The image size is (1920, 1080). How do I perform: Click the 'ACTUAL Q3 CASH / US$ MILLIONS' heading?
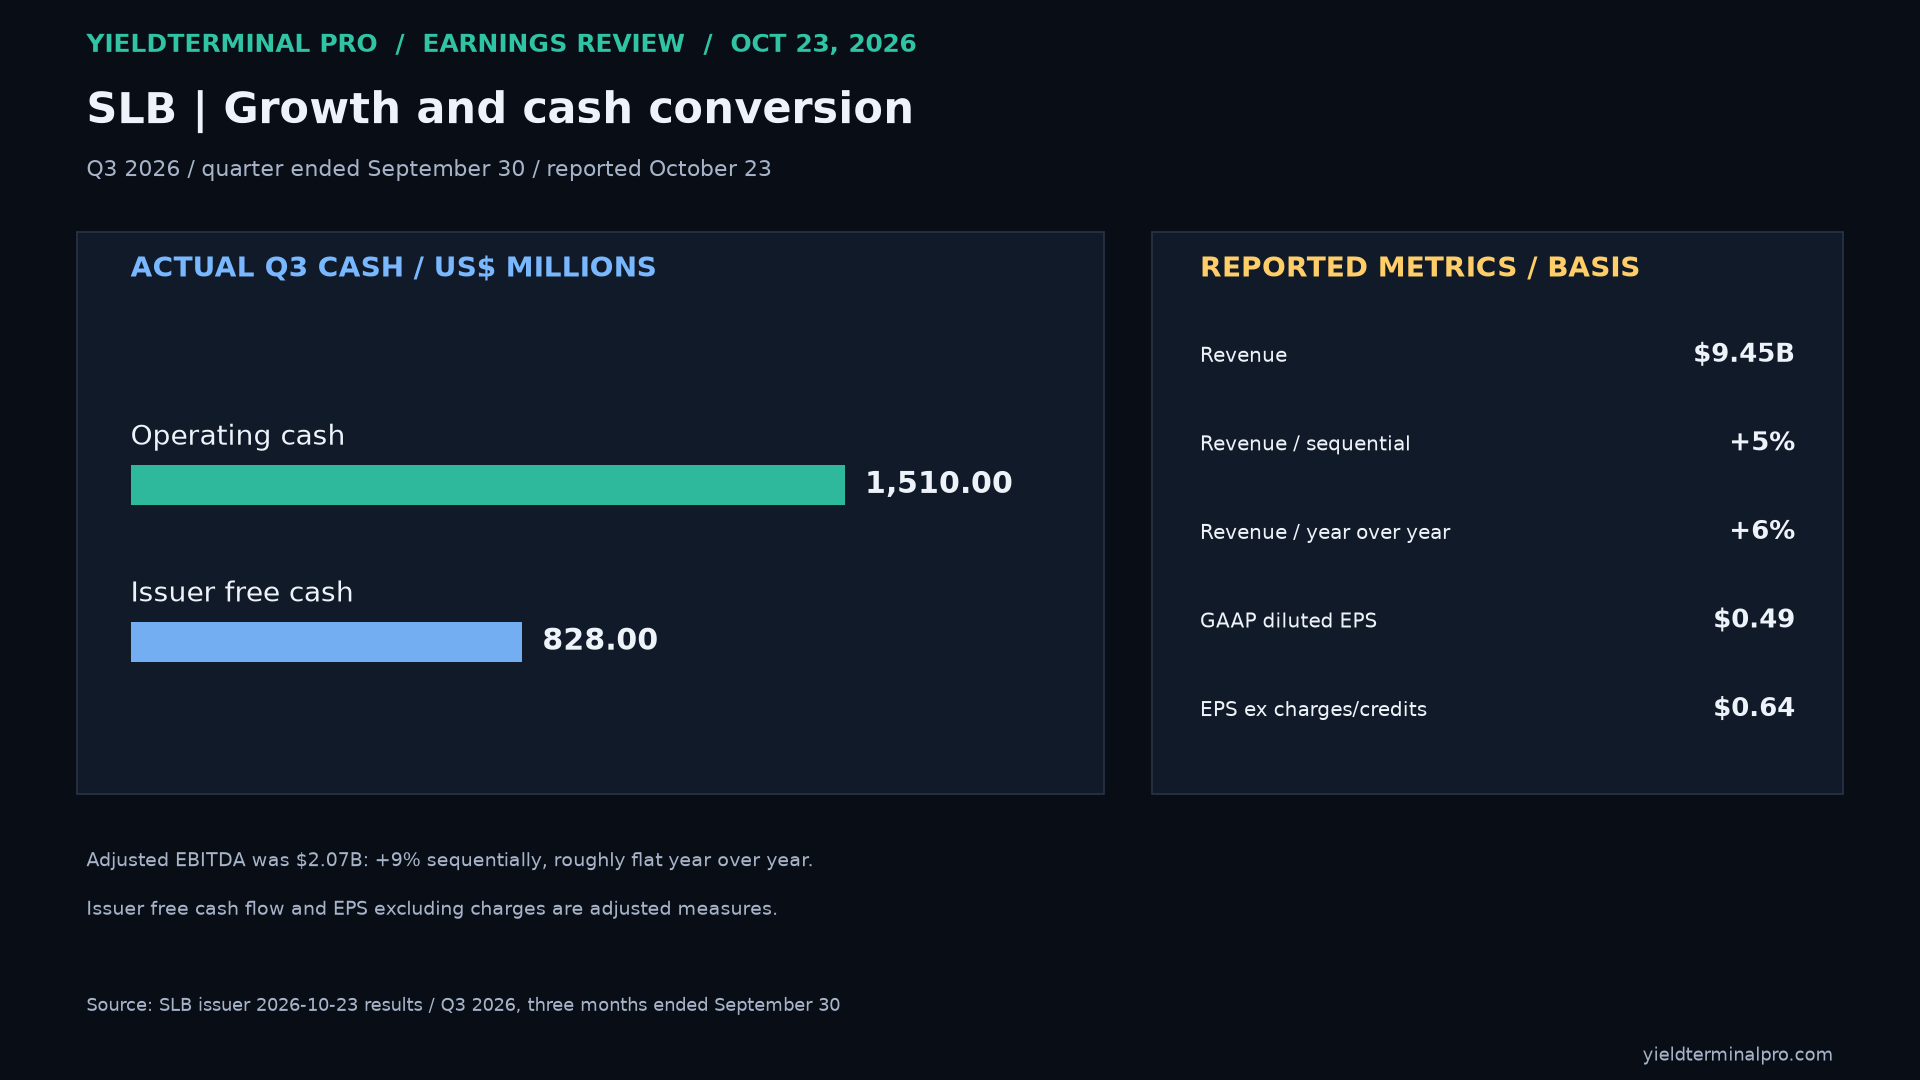click(x=393, y=268)
